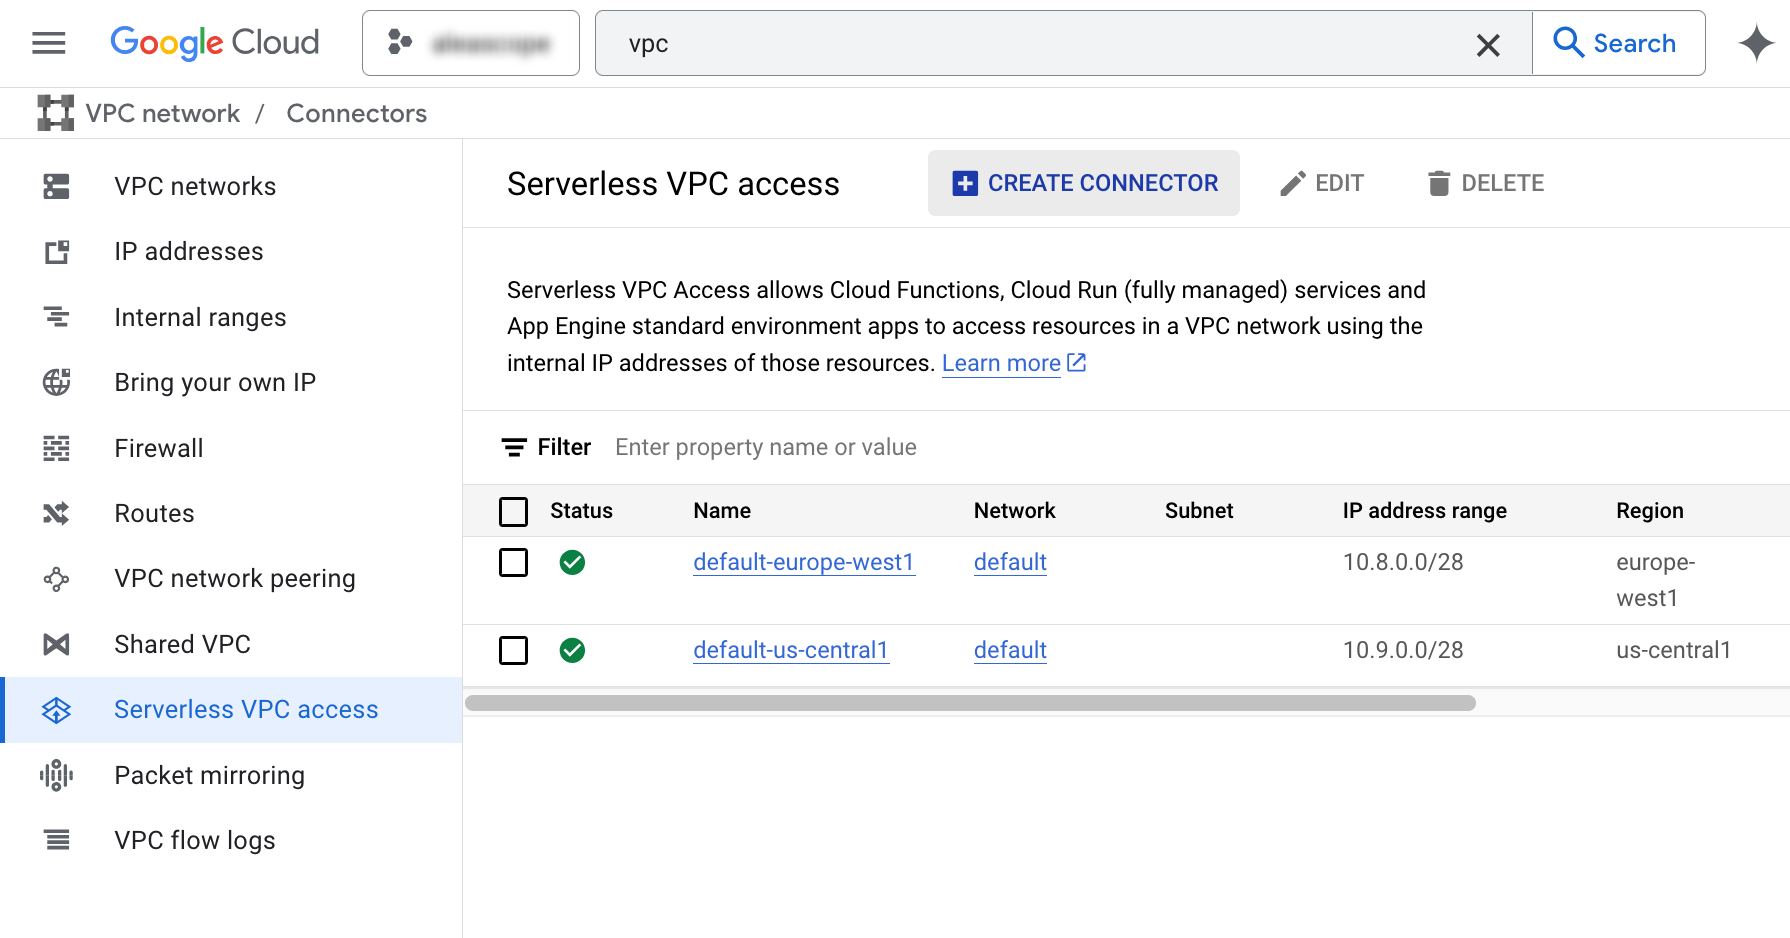Image resolution: width=1790 pixels, height=938 pixels.
Task: Open VPC network peering menu item
Action: 235,578
